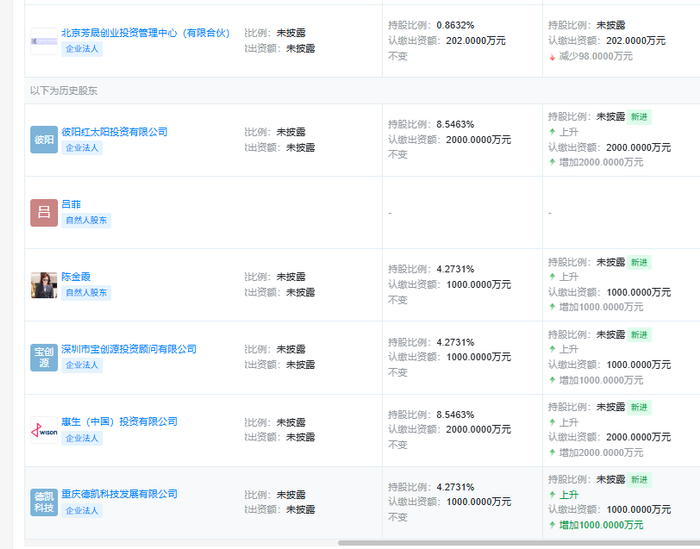This screenshot has width=700, height=549.
Task: Click 企业法人 tag under 彼阳红太阳投资有限公司
Action: tap(82, 148)
